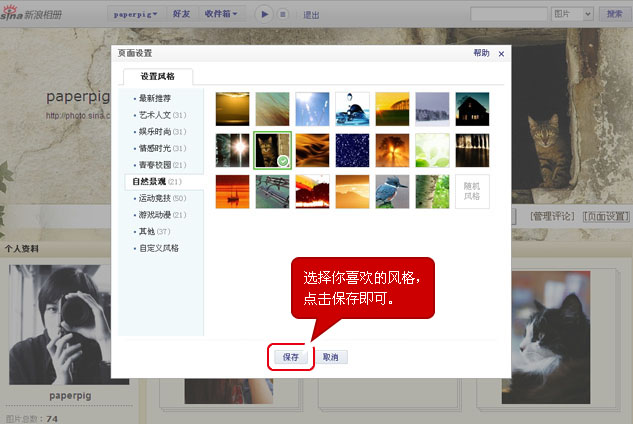Open the 好友 friends menu
This screenshot has height=424, width=633.
(181, 14)
